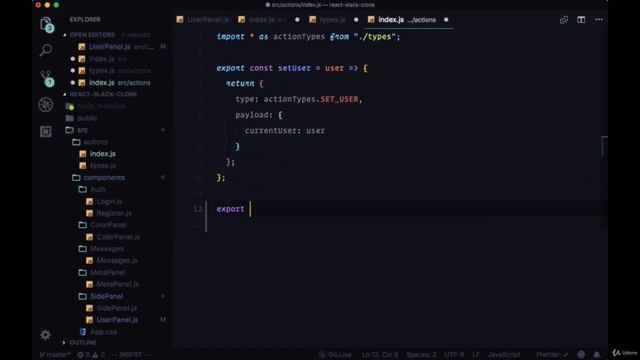The width and height of the screenshot is (640, 360).
Task: Open types.js under the actions folder
Action: pos(103,166)
